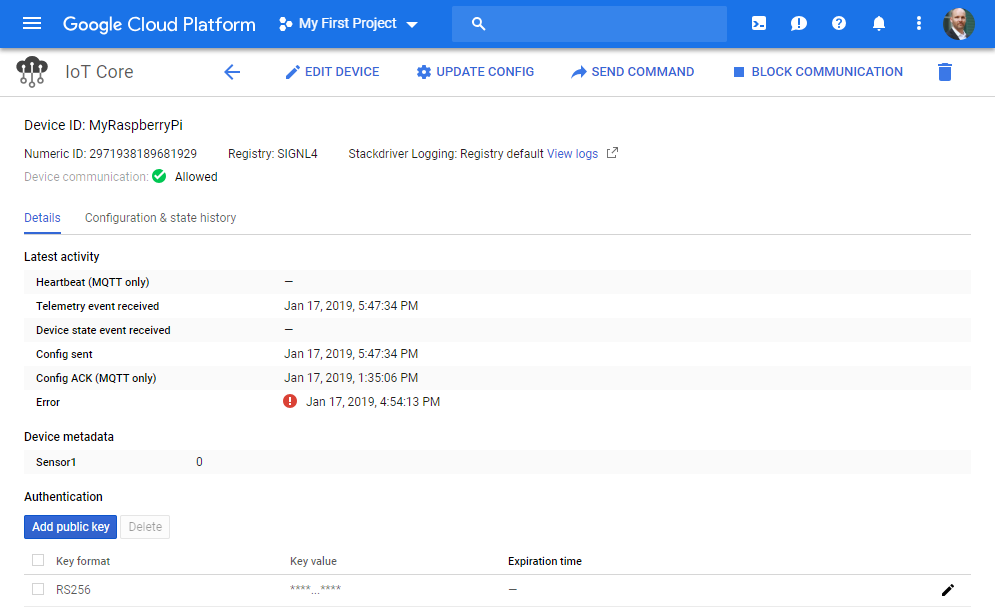Select the Details tab
The width and height of the screenshot is (995, 612).
coord(43,218)
